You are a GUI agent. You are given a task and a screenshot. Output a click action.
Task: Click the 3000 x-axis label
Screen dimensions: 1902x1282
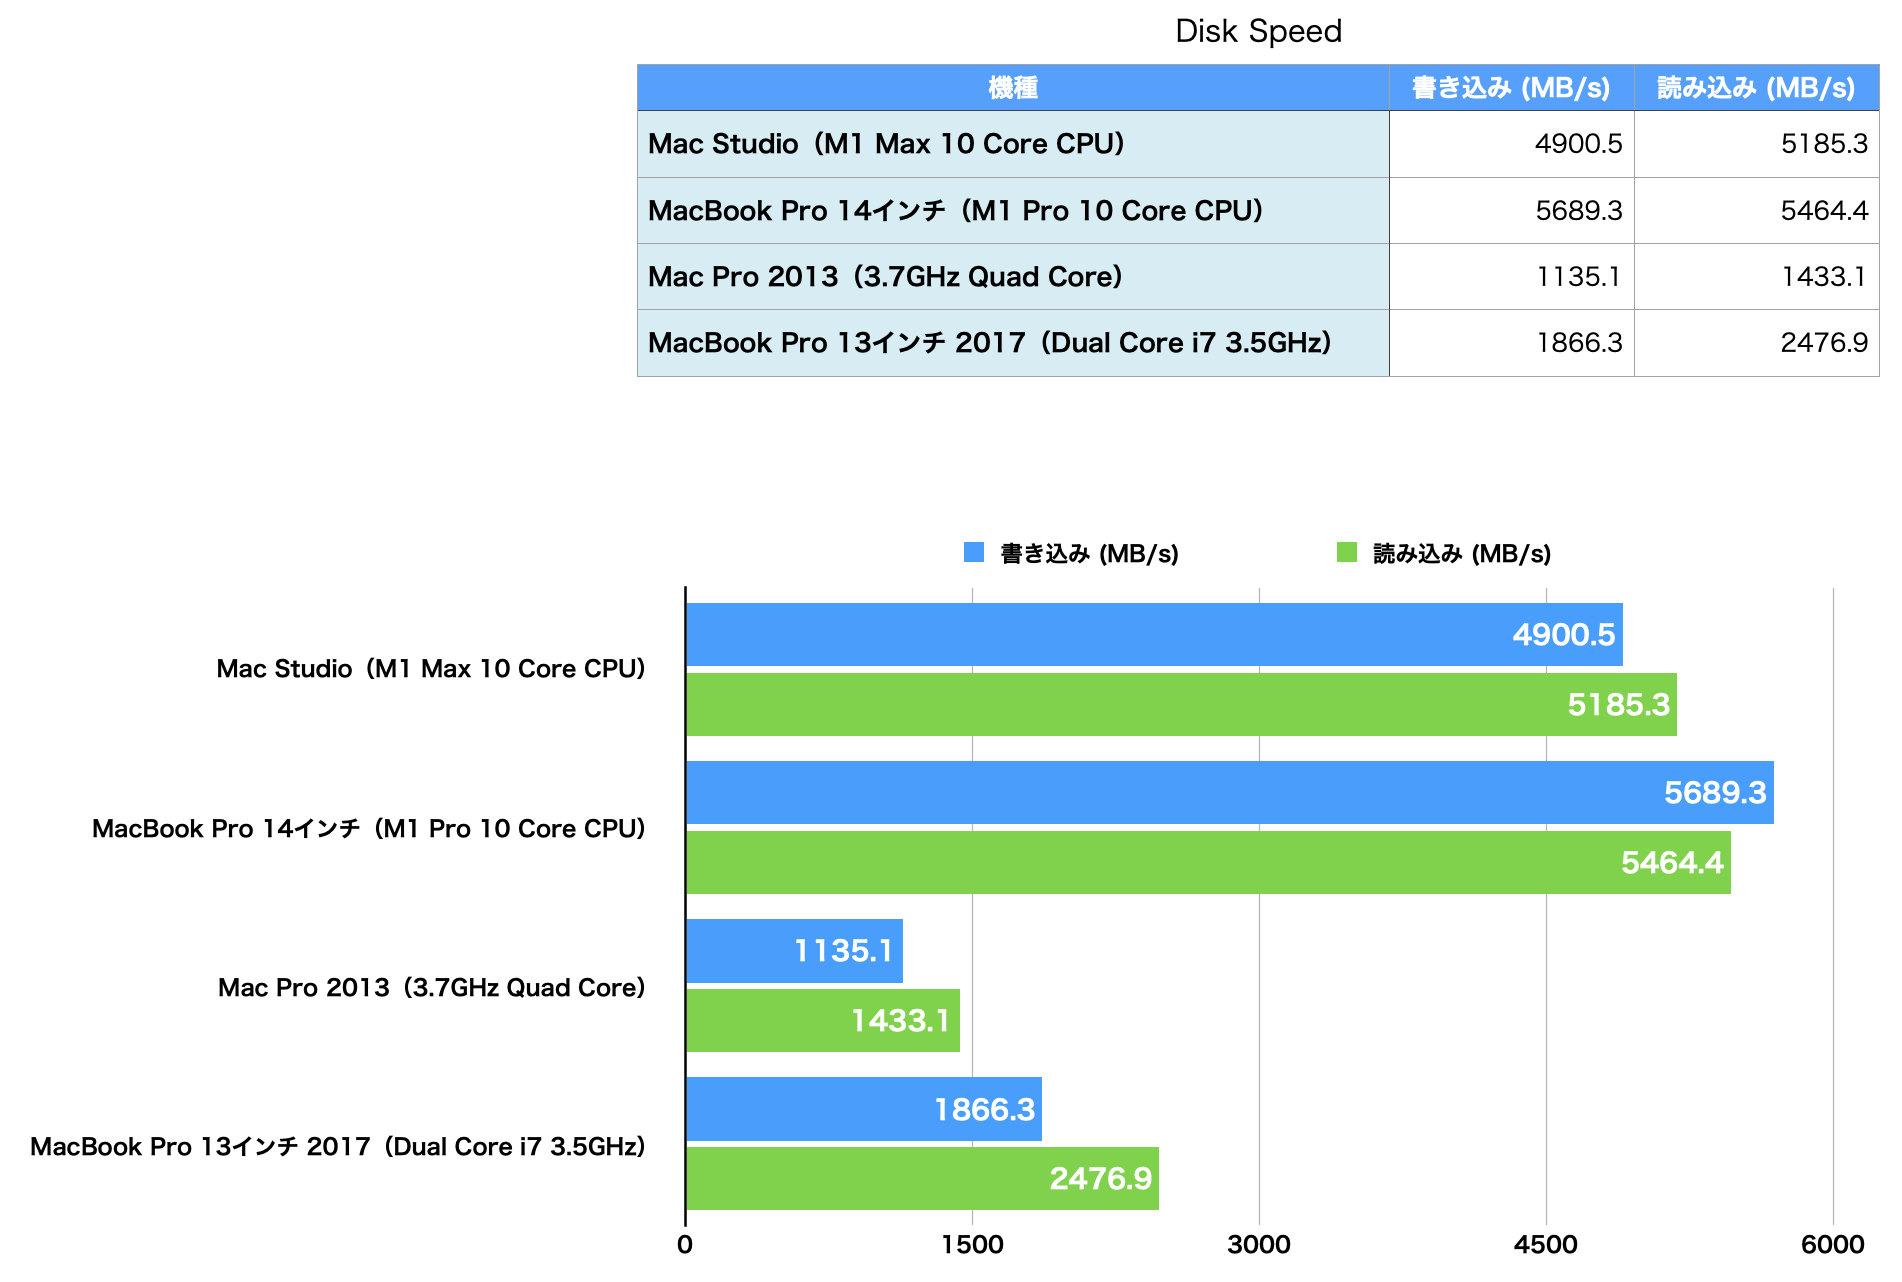pyautogui.click(x=1258, y=1245)
